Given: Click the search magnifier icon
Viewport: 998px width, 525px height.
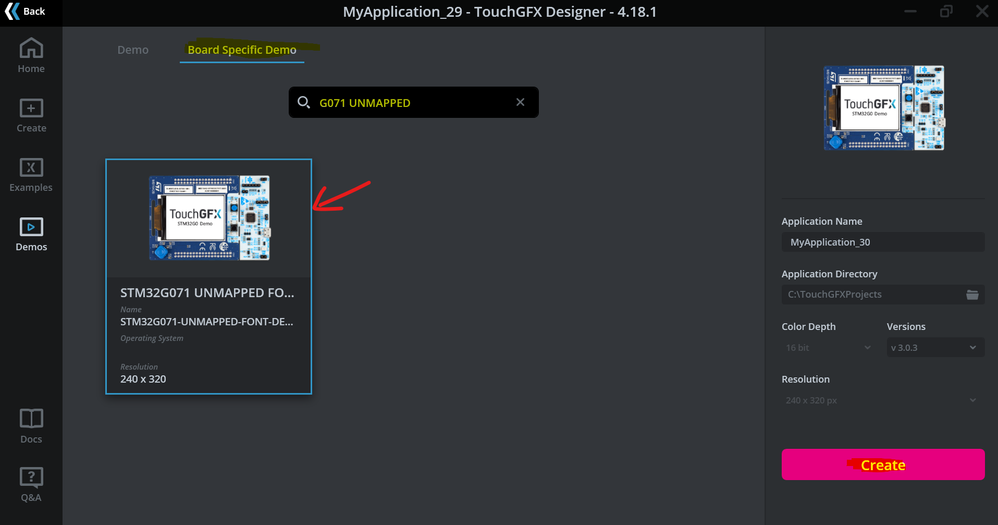Looking at the screenshot, I should click(304, 102).
